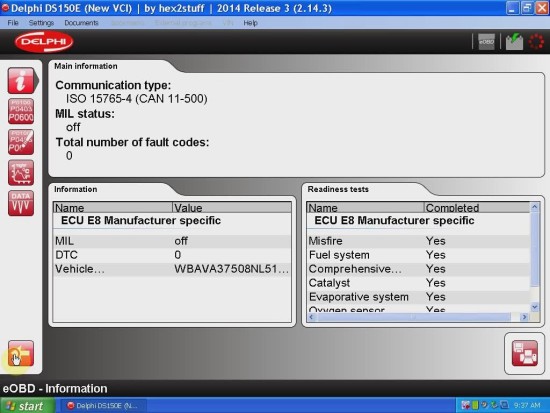Click the Name column header in Readiness tests
550x413 pixels.
pos(365,207)
